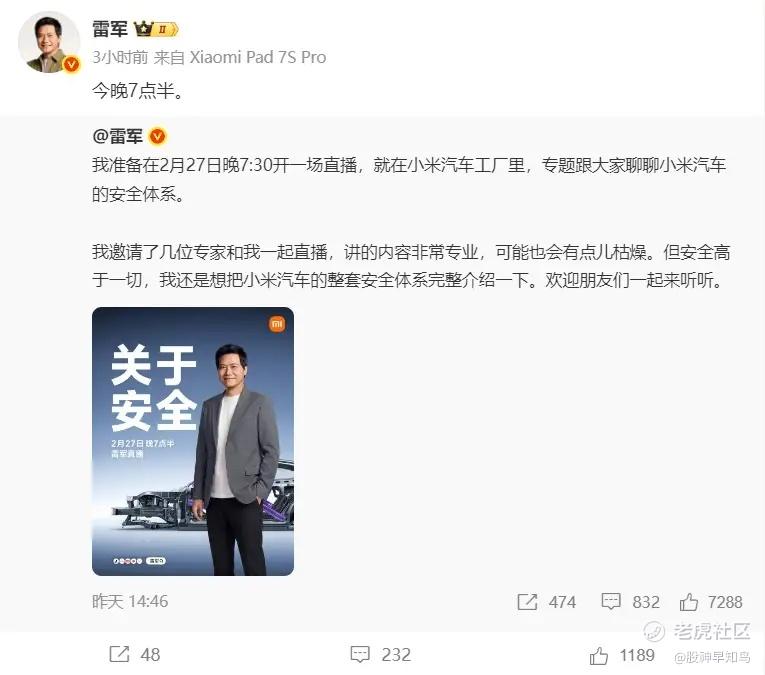This screenshot has height=675, width=765.
Task: Repost this post via bottom share icon
Action: coord(120,654)
